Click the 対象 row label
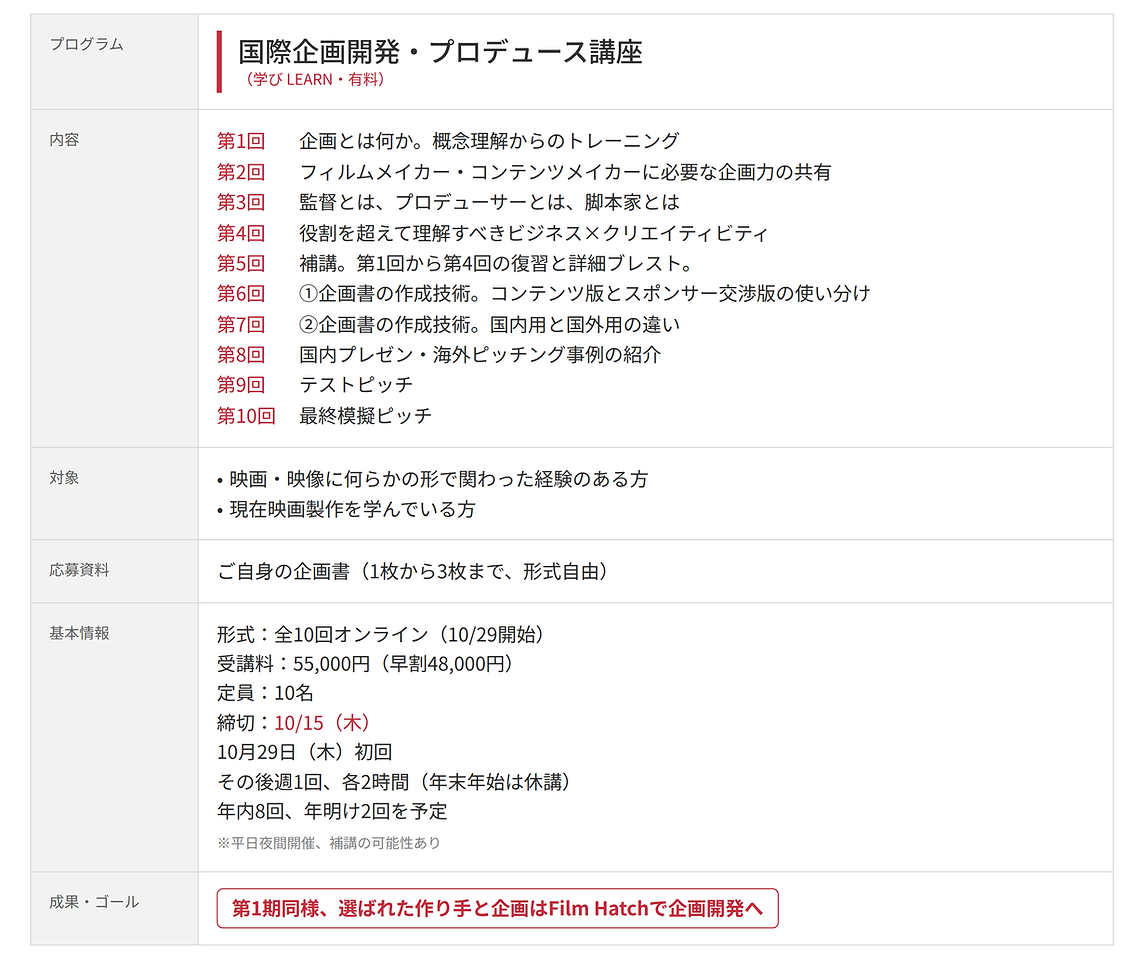The width and height of the screenshot is (1144, 973). point(64,478)
